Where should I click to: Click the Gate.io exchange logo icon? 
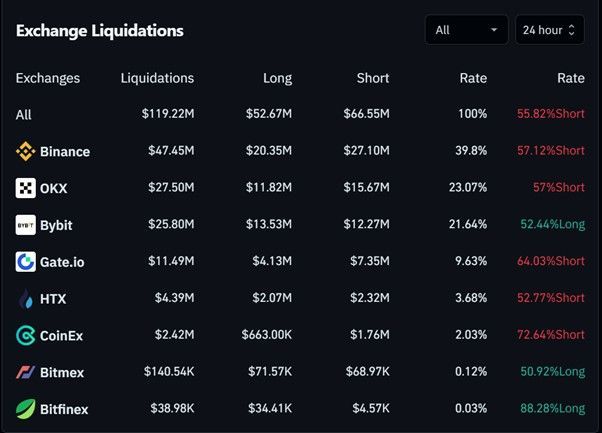pyautogui.click(x=26, y=262)
